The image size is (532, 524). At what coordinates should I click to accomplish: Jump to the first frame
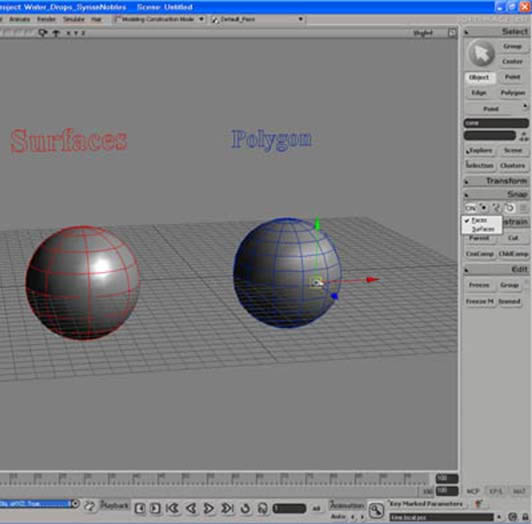point(172,508)
